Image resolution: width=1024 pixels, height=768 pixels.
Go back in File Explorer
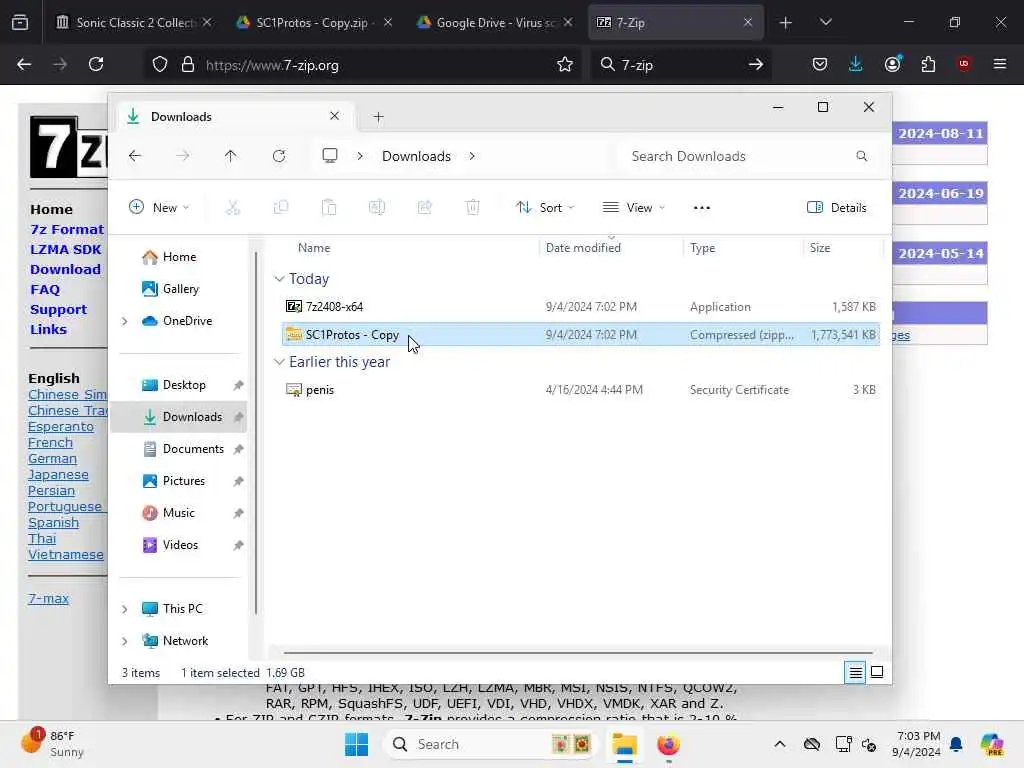[135, 156]
